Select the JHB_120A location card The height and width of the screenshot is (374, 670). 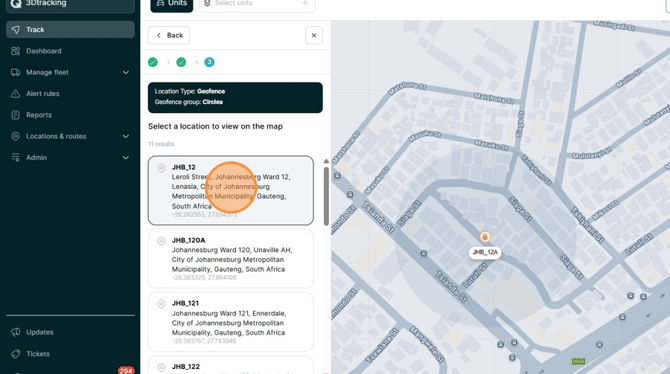pyautogui.click(x=231, y=259)
